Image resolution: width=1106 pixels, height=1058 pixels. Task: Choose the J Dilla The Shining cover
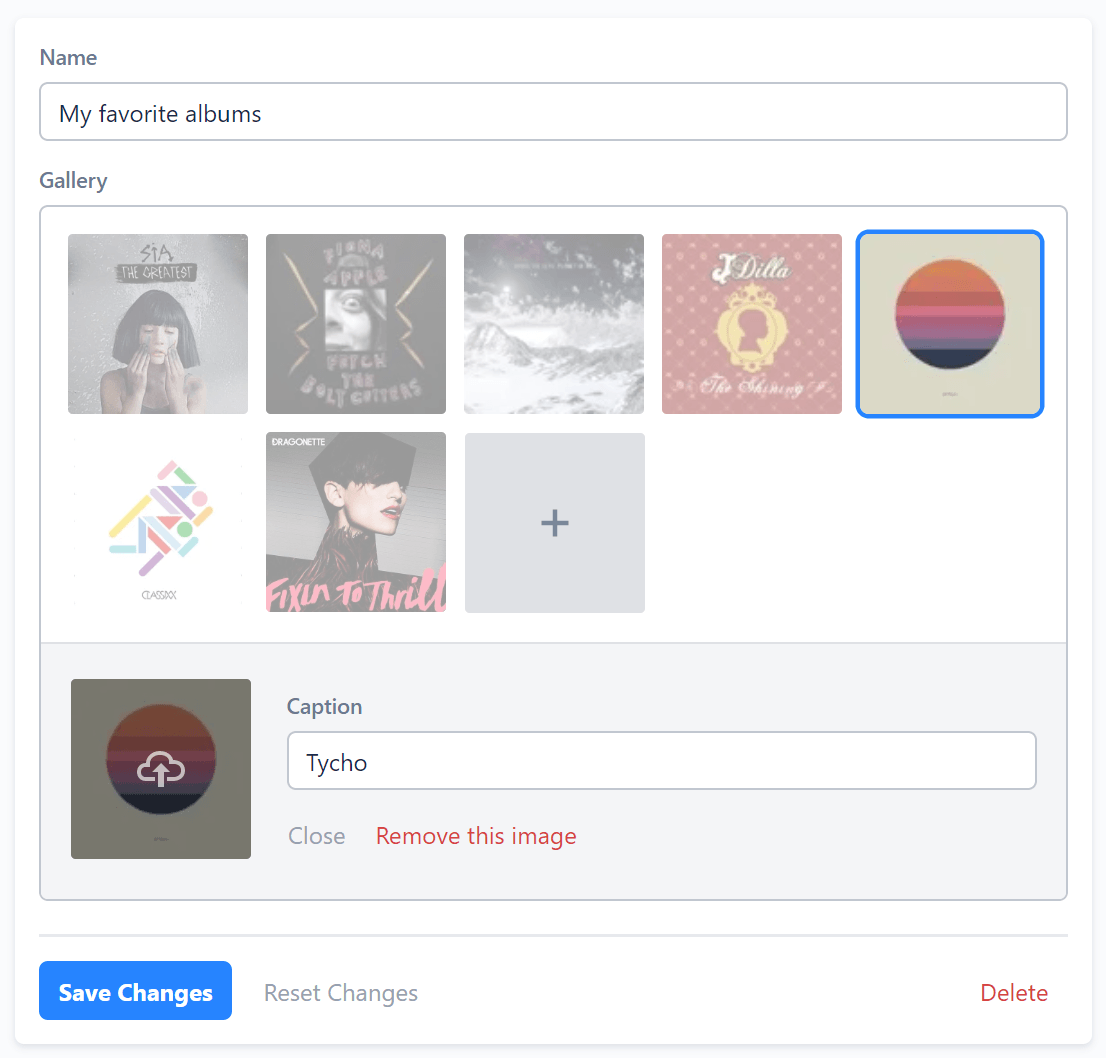[x=752, y=324]
